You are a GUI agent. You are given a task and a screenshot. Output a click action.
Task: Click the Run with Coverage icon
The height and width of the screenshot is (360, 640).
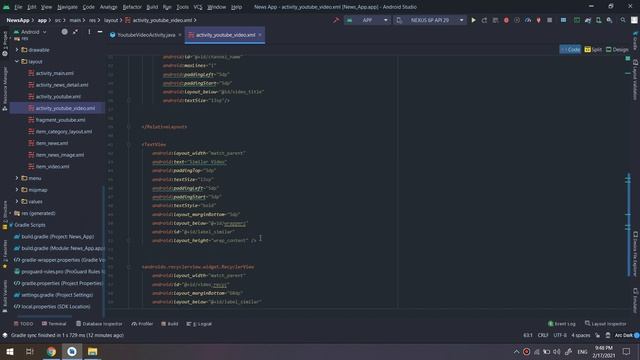[517, 20]
